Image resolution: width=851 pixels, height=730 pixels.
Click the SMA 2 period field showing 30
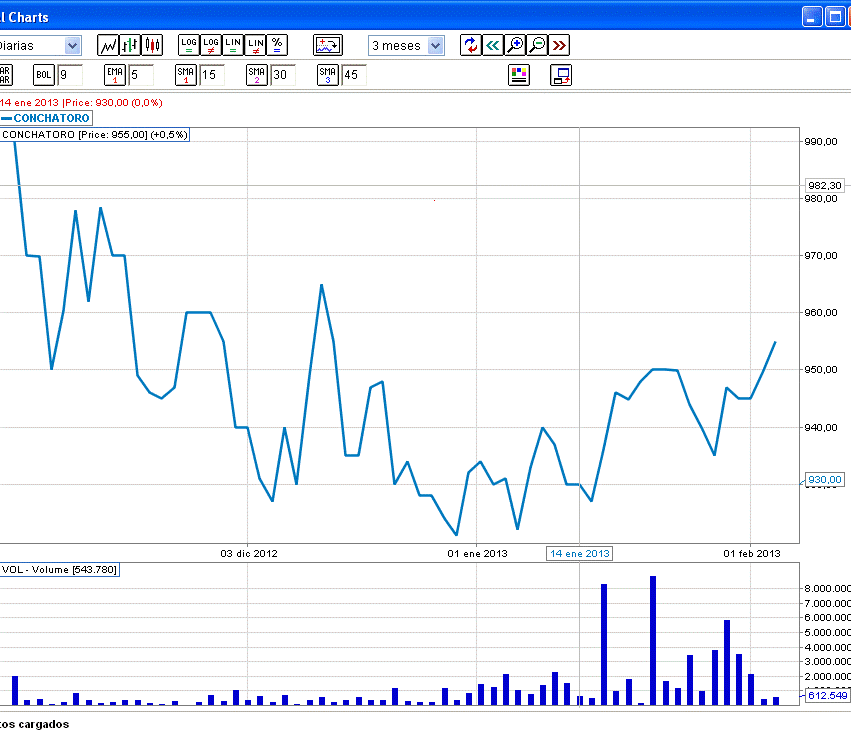283,75
